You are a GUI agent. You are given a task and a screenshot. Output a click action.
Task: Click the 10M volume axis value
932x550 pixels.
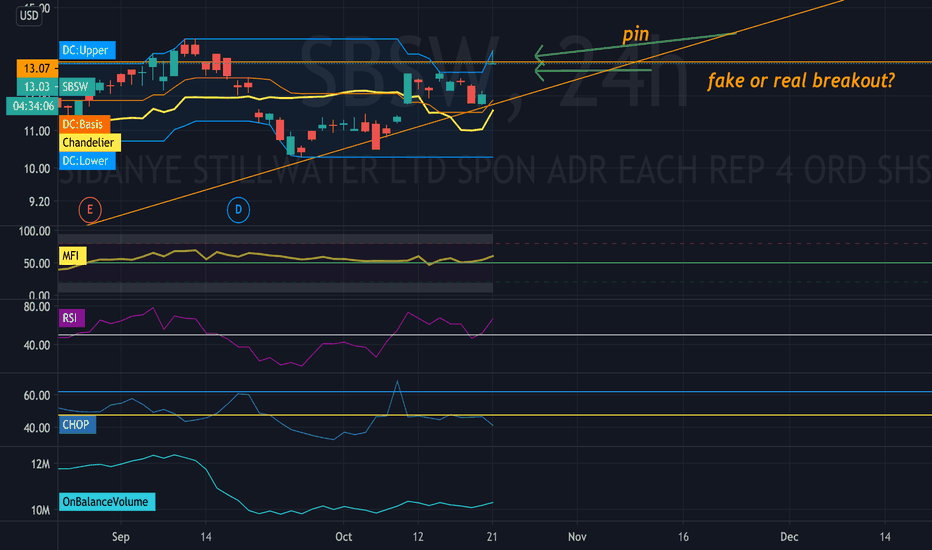(x=40, y=510)
